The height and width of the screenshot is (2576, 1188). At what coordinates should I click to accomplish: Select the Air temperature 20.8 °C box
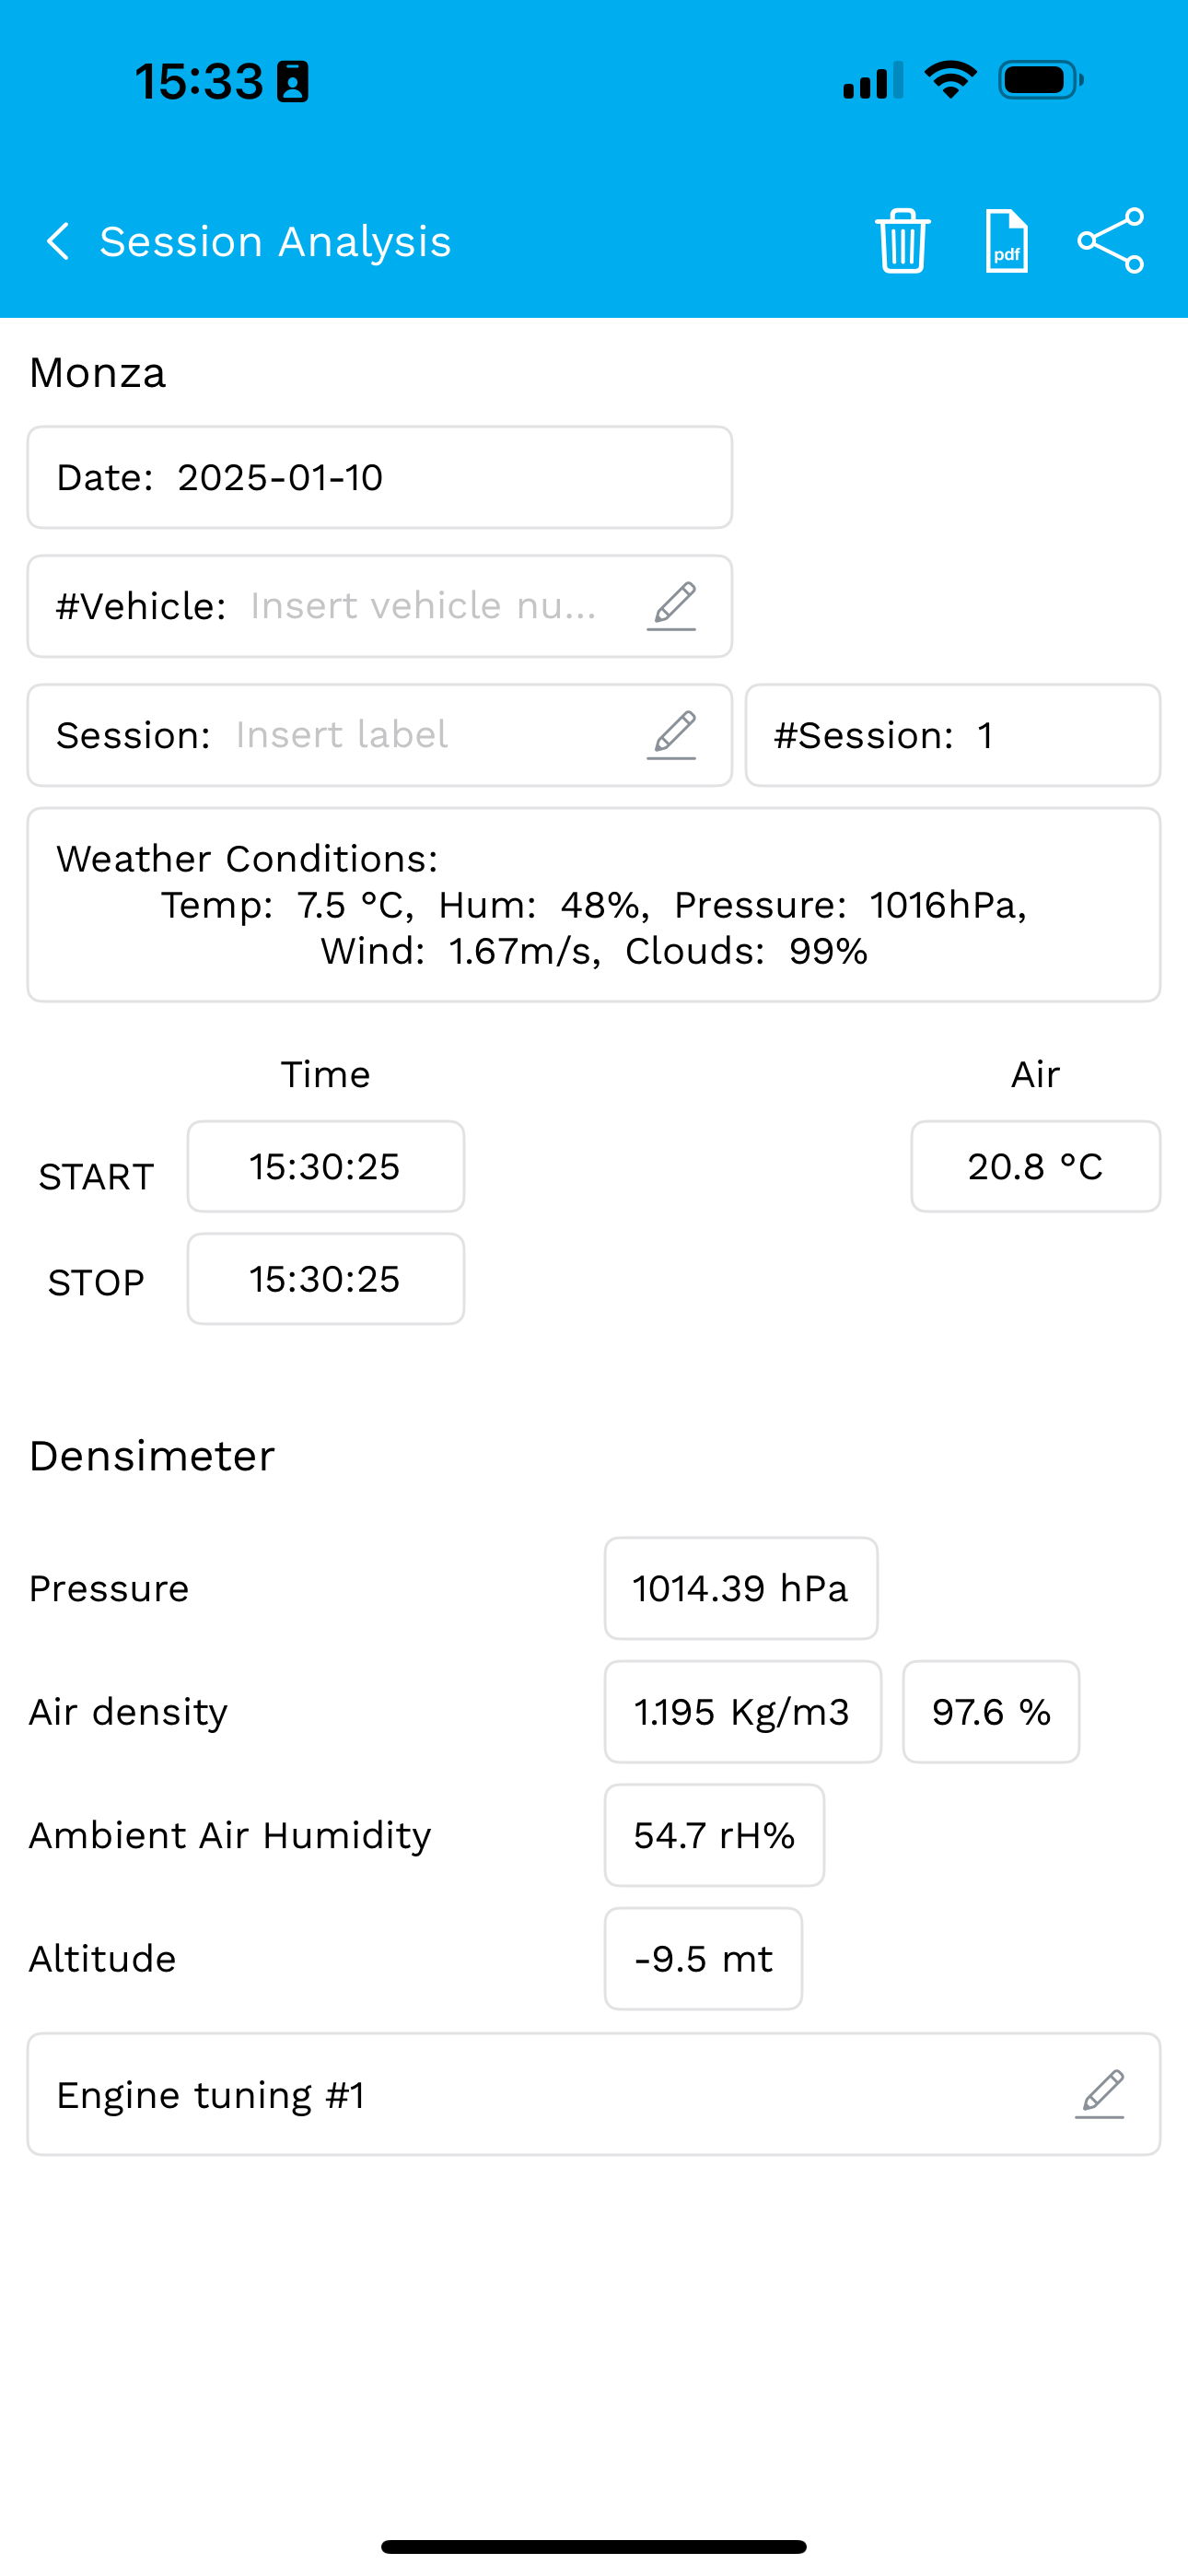coord(1035,1167)
